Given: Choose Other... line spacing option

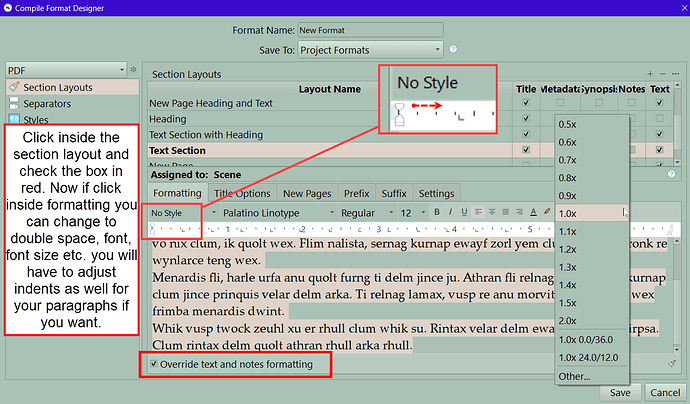Looking at the screenshot, I should coord(592,376).
